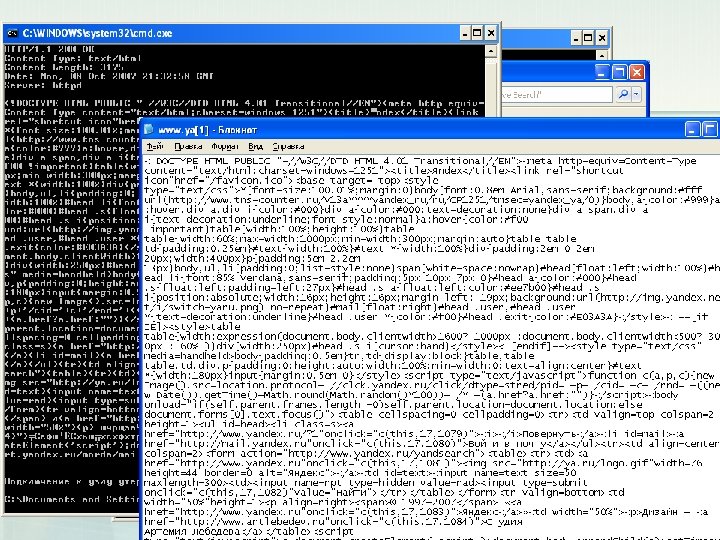The image size is (720, 540).
Task: Click the scroll-up arrow in the rear cmd window
Action: click(x=602, y=55)
